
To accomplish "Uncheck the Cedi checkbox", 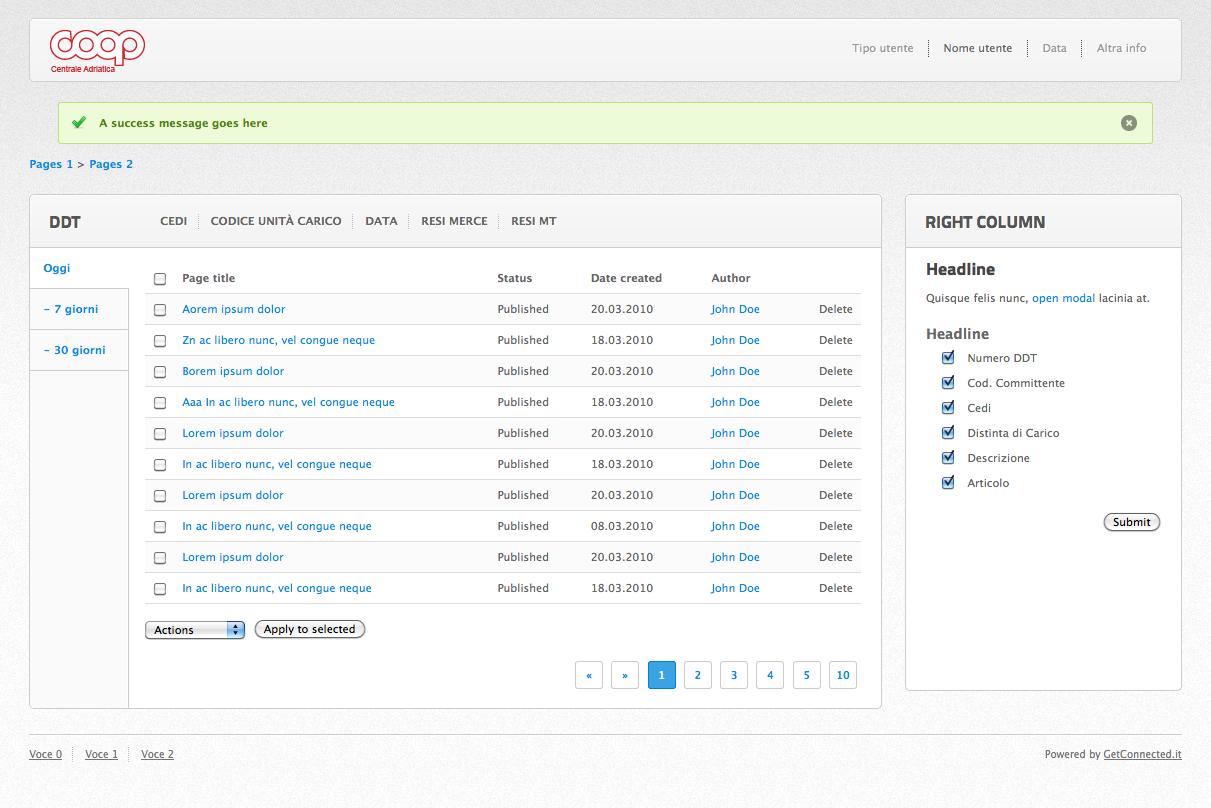I will 948,408.
